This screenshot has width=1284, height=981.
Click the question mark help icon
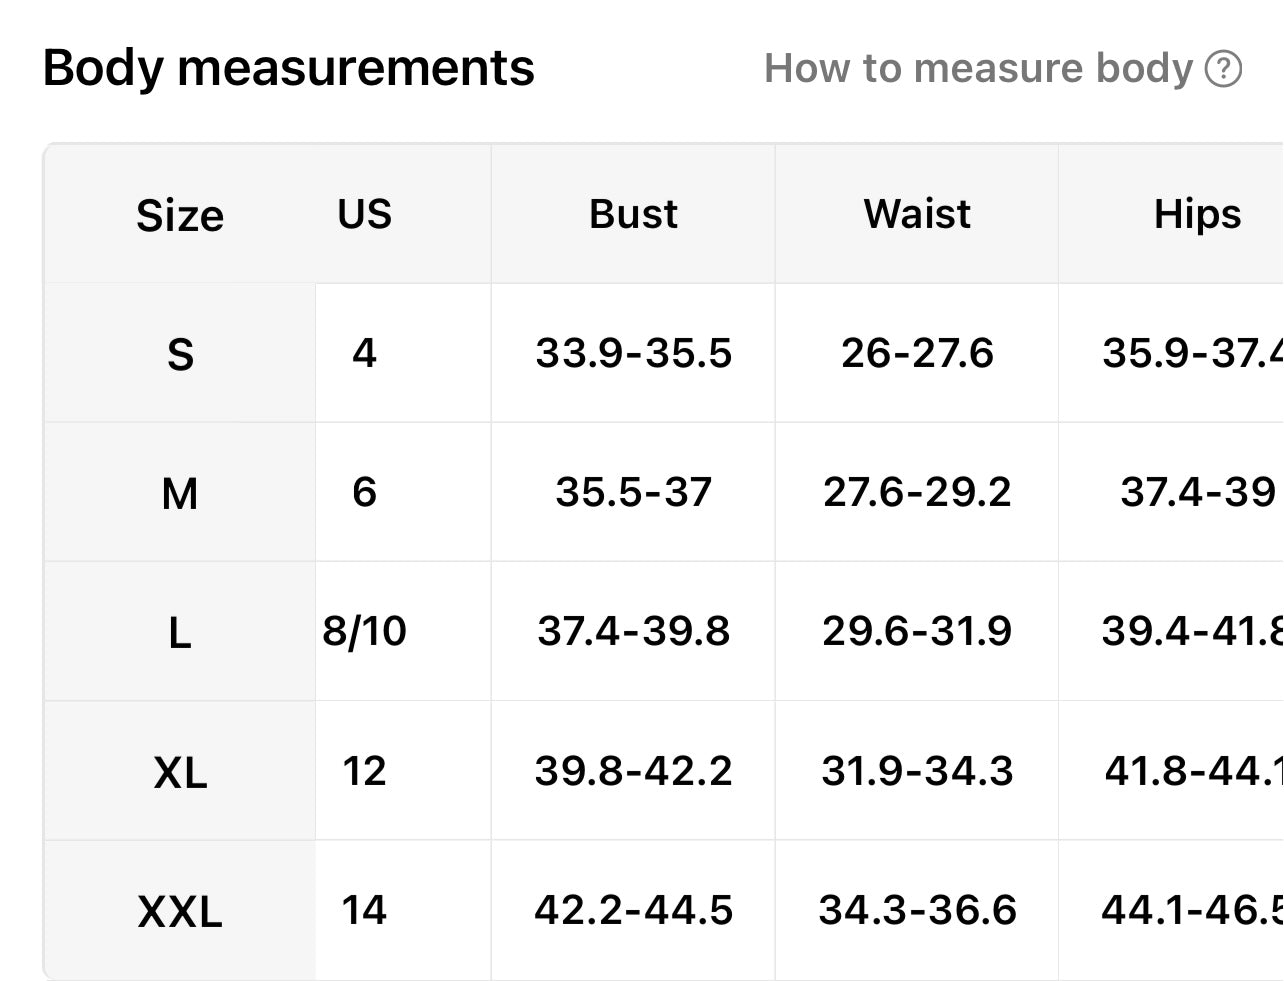click(1223, 69)
